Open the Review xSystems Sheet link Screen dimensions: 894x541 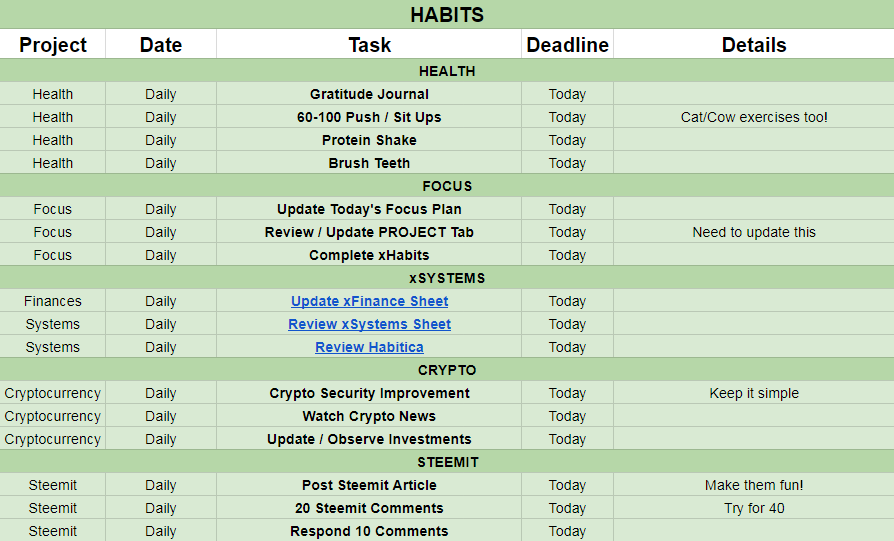click(x=369, y=324)
